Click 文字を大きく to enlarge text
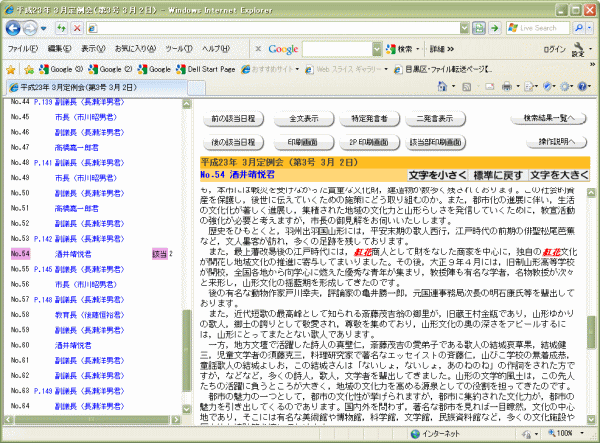Screen dimensions: 600x443 (559, 175)
